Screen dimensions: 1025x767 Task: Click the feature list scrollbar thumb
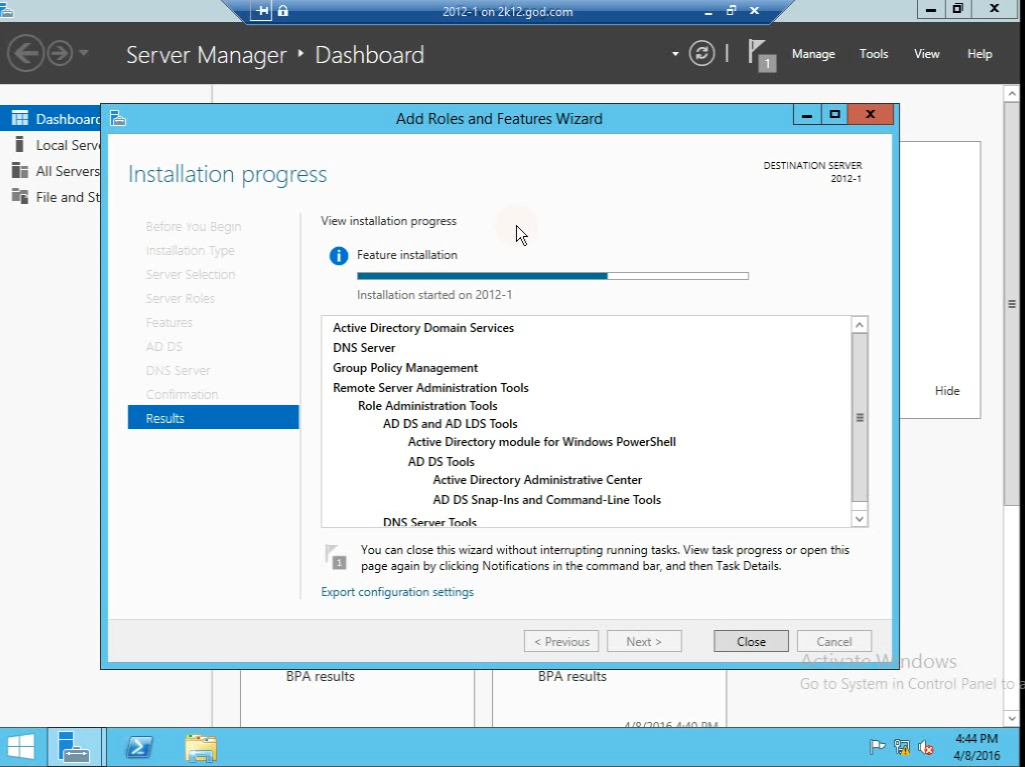pyautogui.click(x=860, y=417)
